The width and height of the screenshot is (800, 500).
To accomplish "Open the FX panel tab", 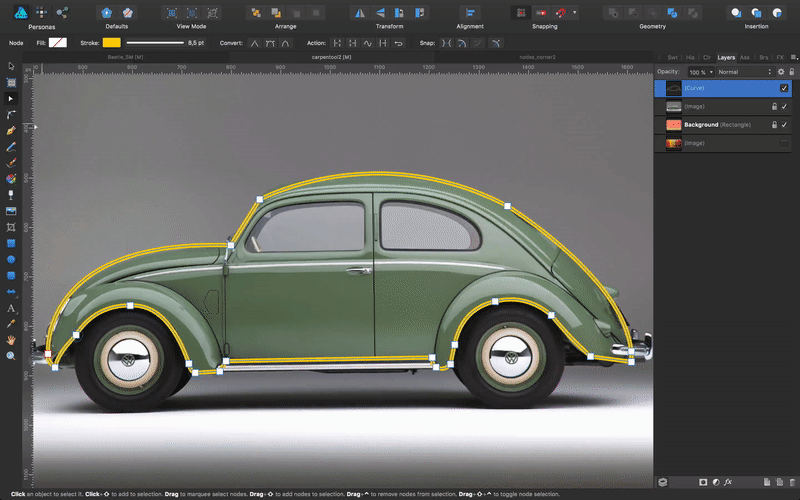I will coord(780,58).
